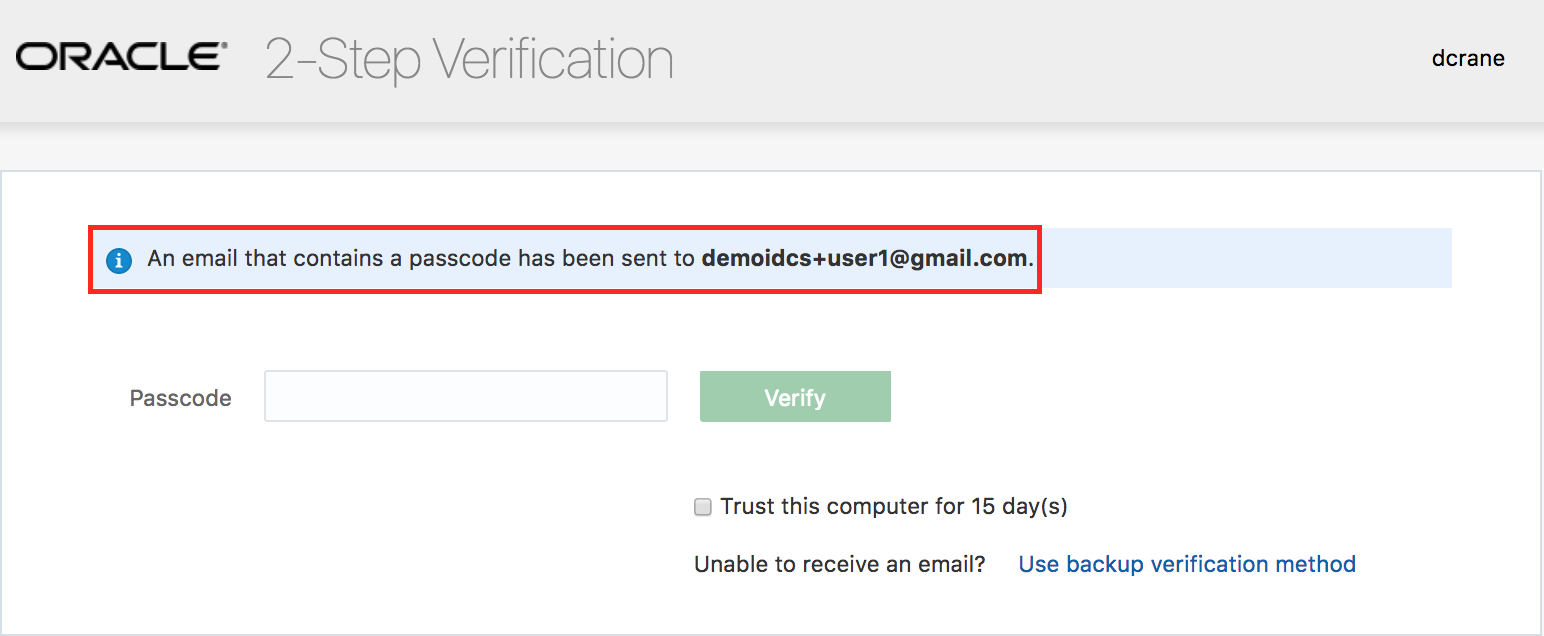This screenshot has height=636, width=1544.
Task: Click the green Verify button
Action: click(795, 397)
